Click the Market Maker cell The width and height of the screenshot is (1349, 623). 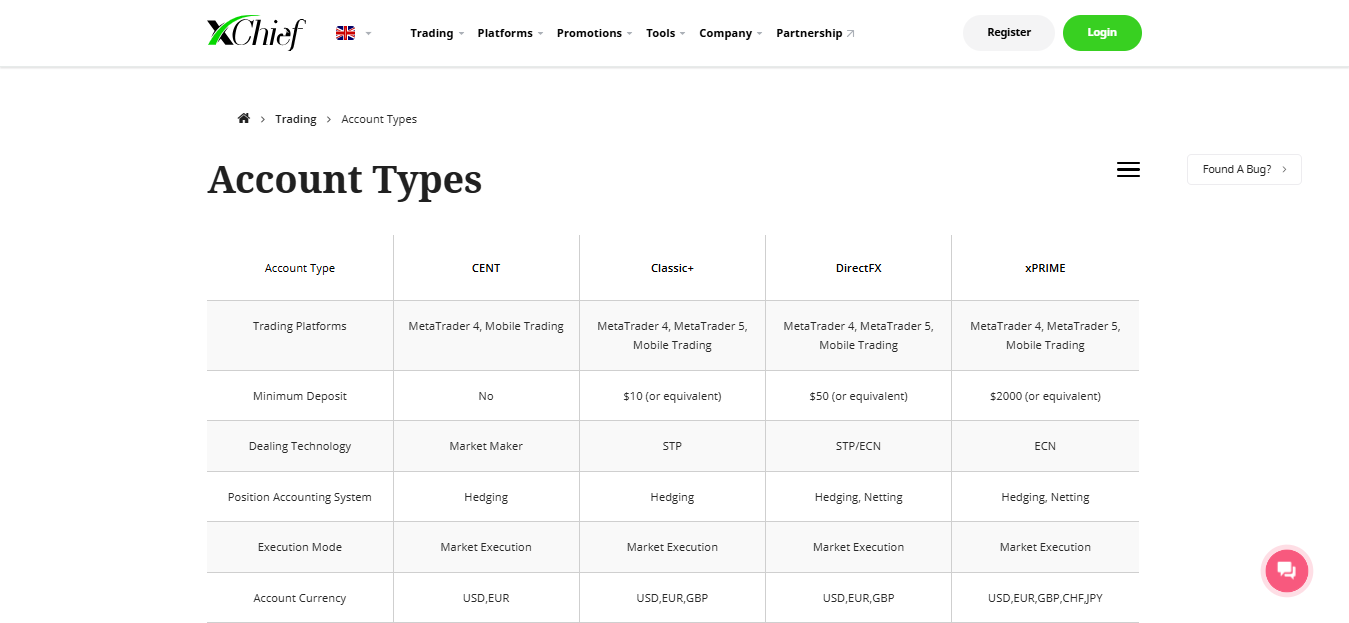coord(486,446)
